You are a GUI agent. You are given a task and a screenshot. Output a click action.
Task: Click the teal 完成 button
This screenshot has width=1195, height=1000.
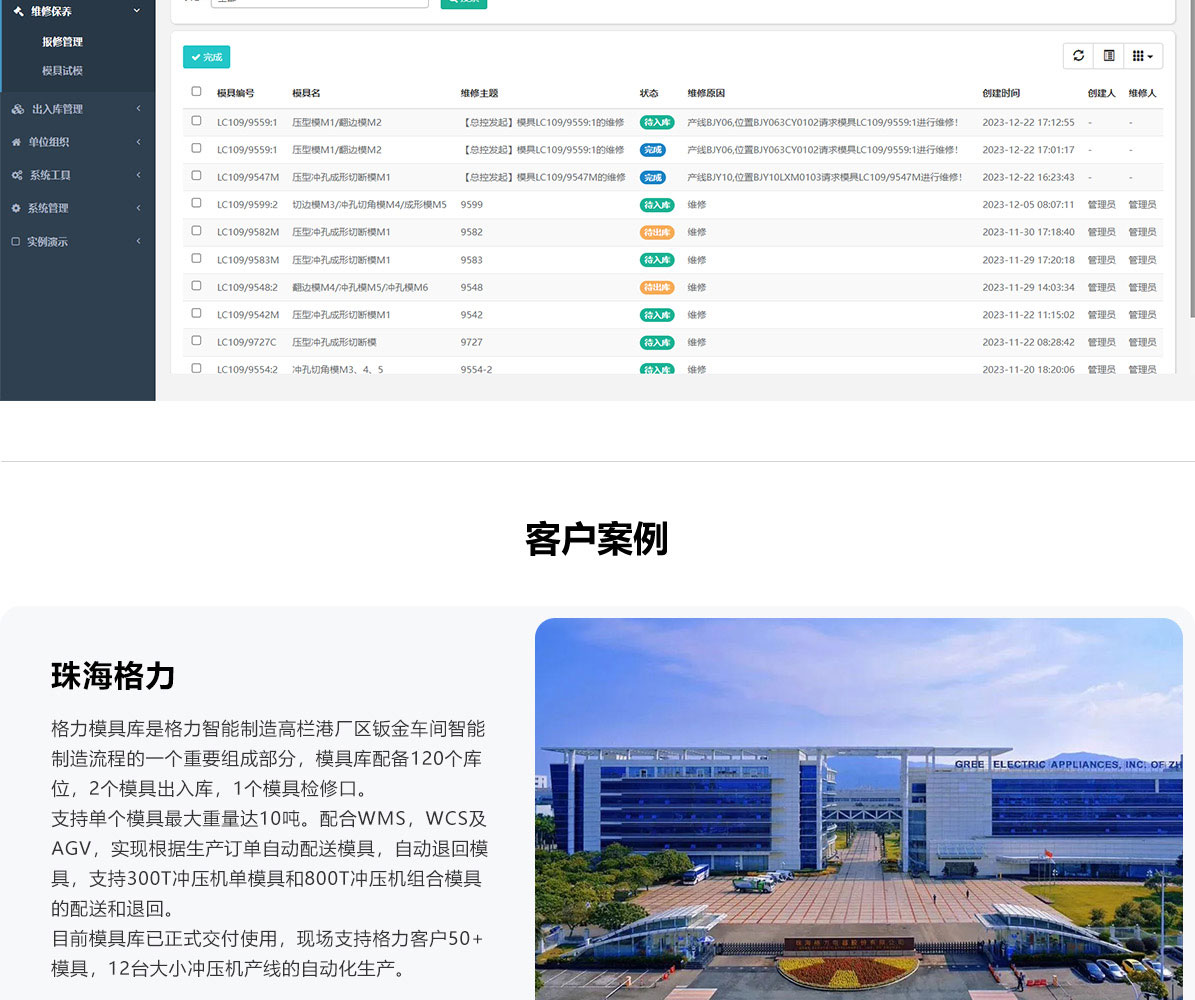[206, 57]
